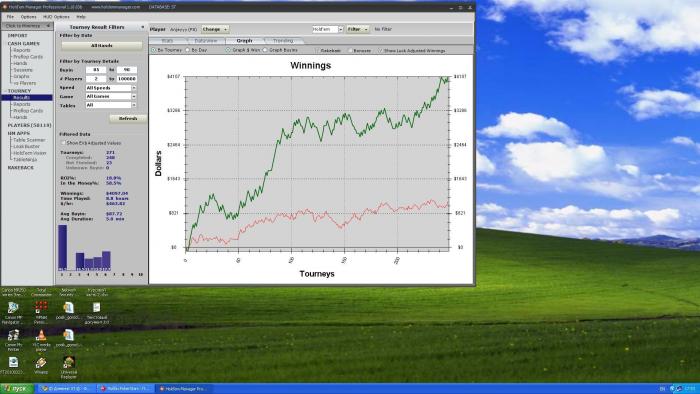Image resolution: width=700 pixels, height=394 pixels.
Task: Launch VLC media player shortcut
Action: [x=41, y=335]
